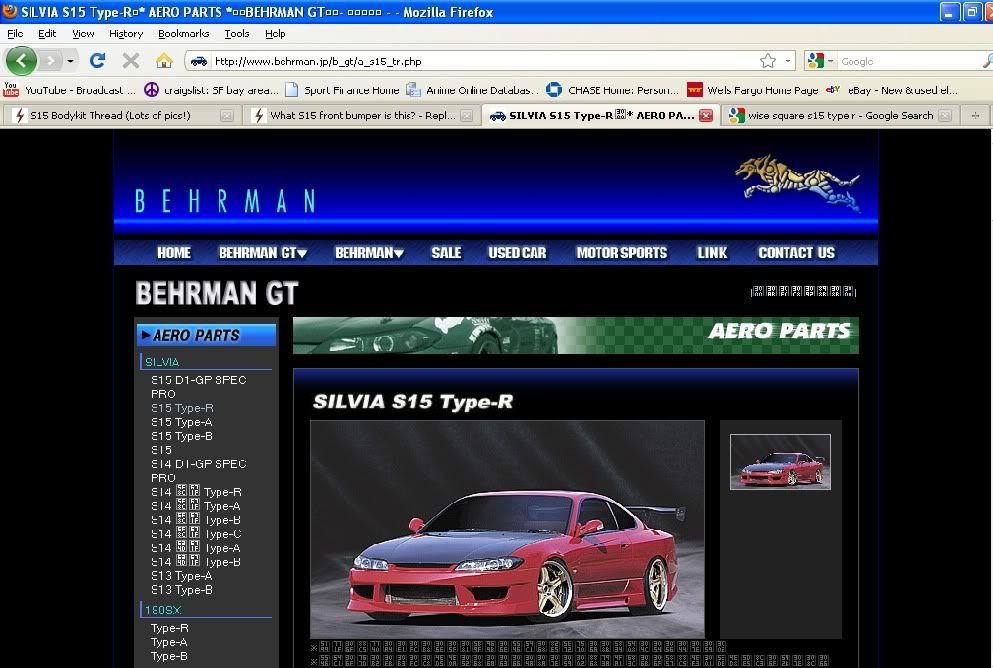Switch to wise square s15 Google Search tab
Screen dimensions: 993x668
(x=838, y=115)
